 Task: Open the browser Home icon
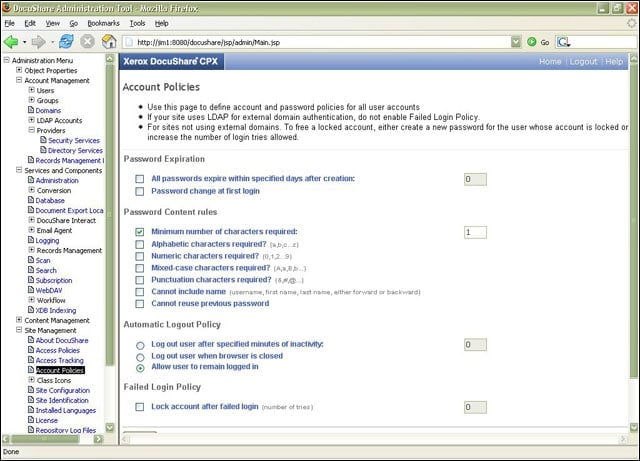pyautogui.click(x=109, y=41)
